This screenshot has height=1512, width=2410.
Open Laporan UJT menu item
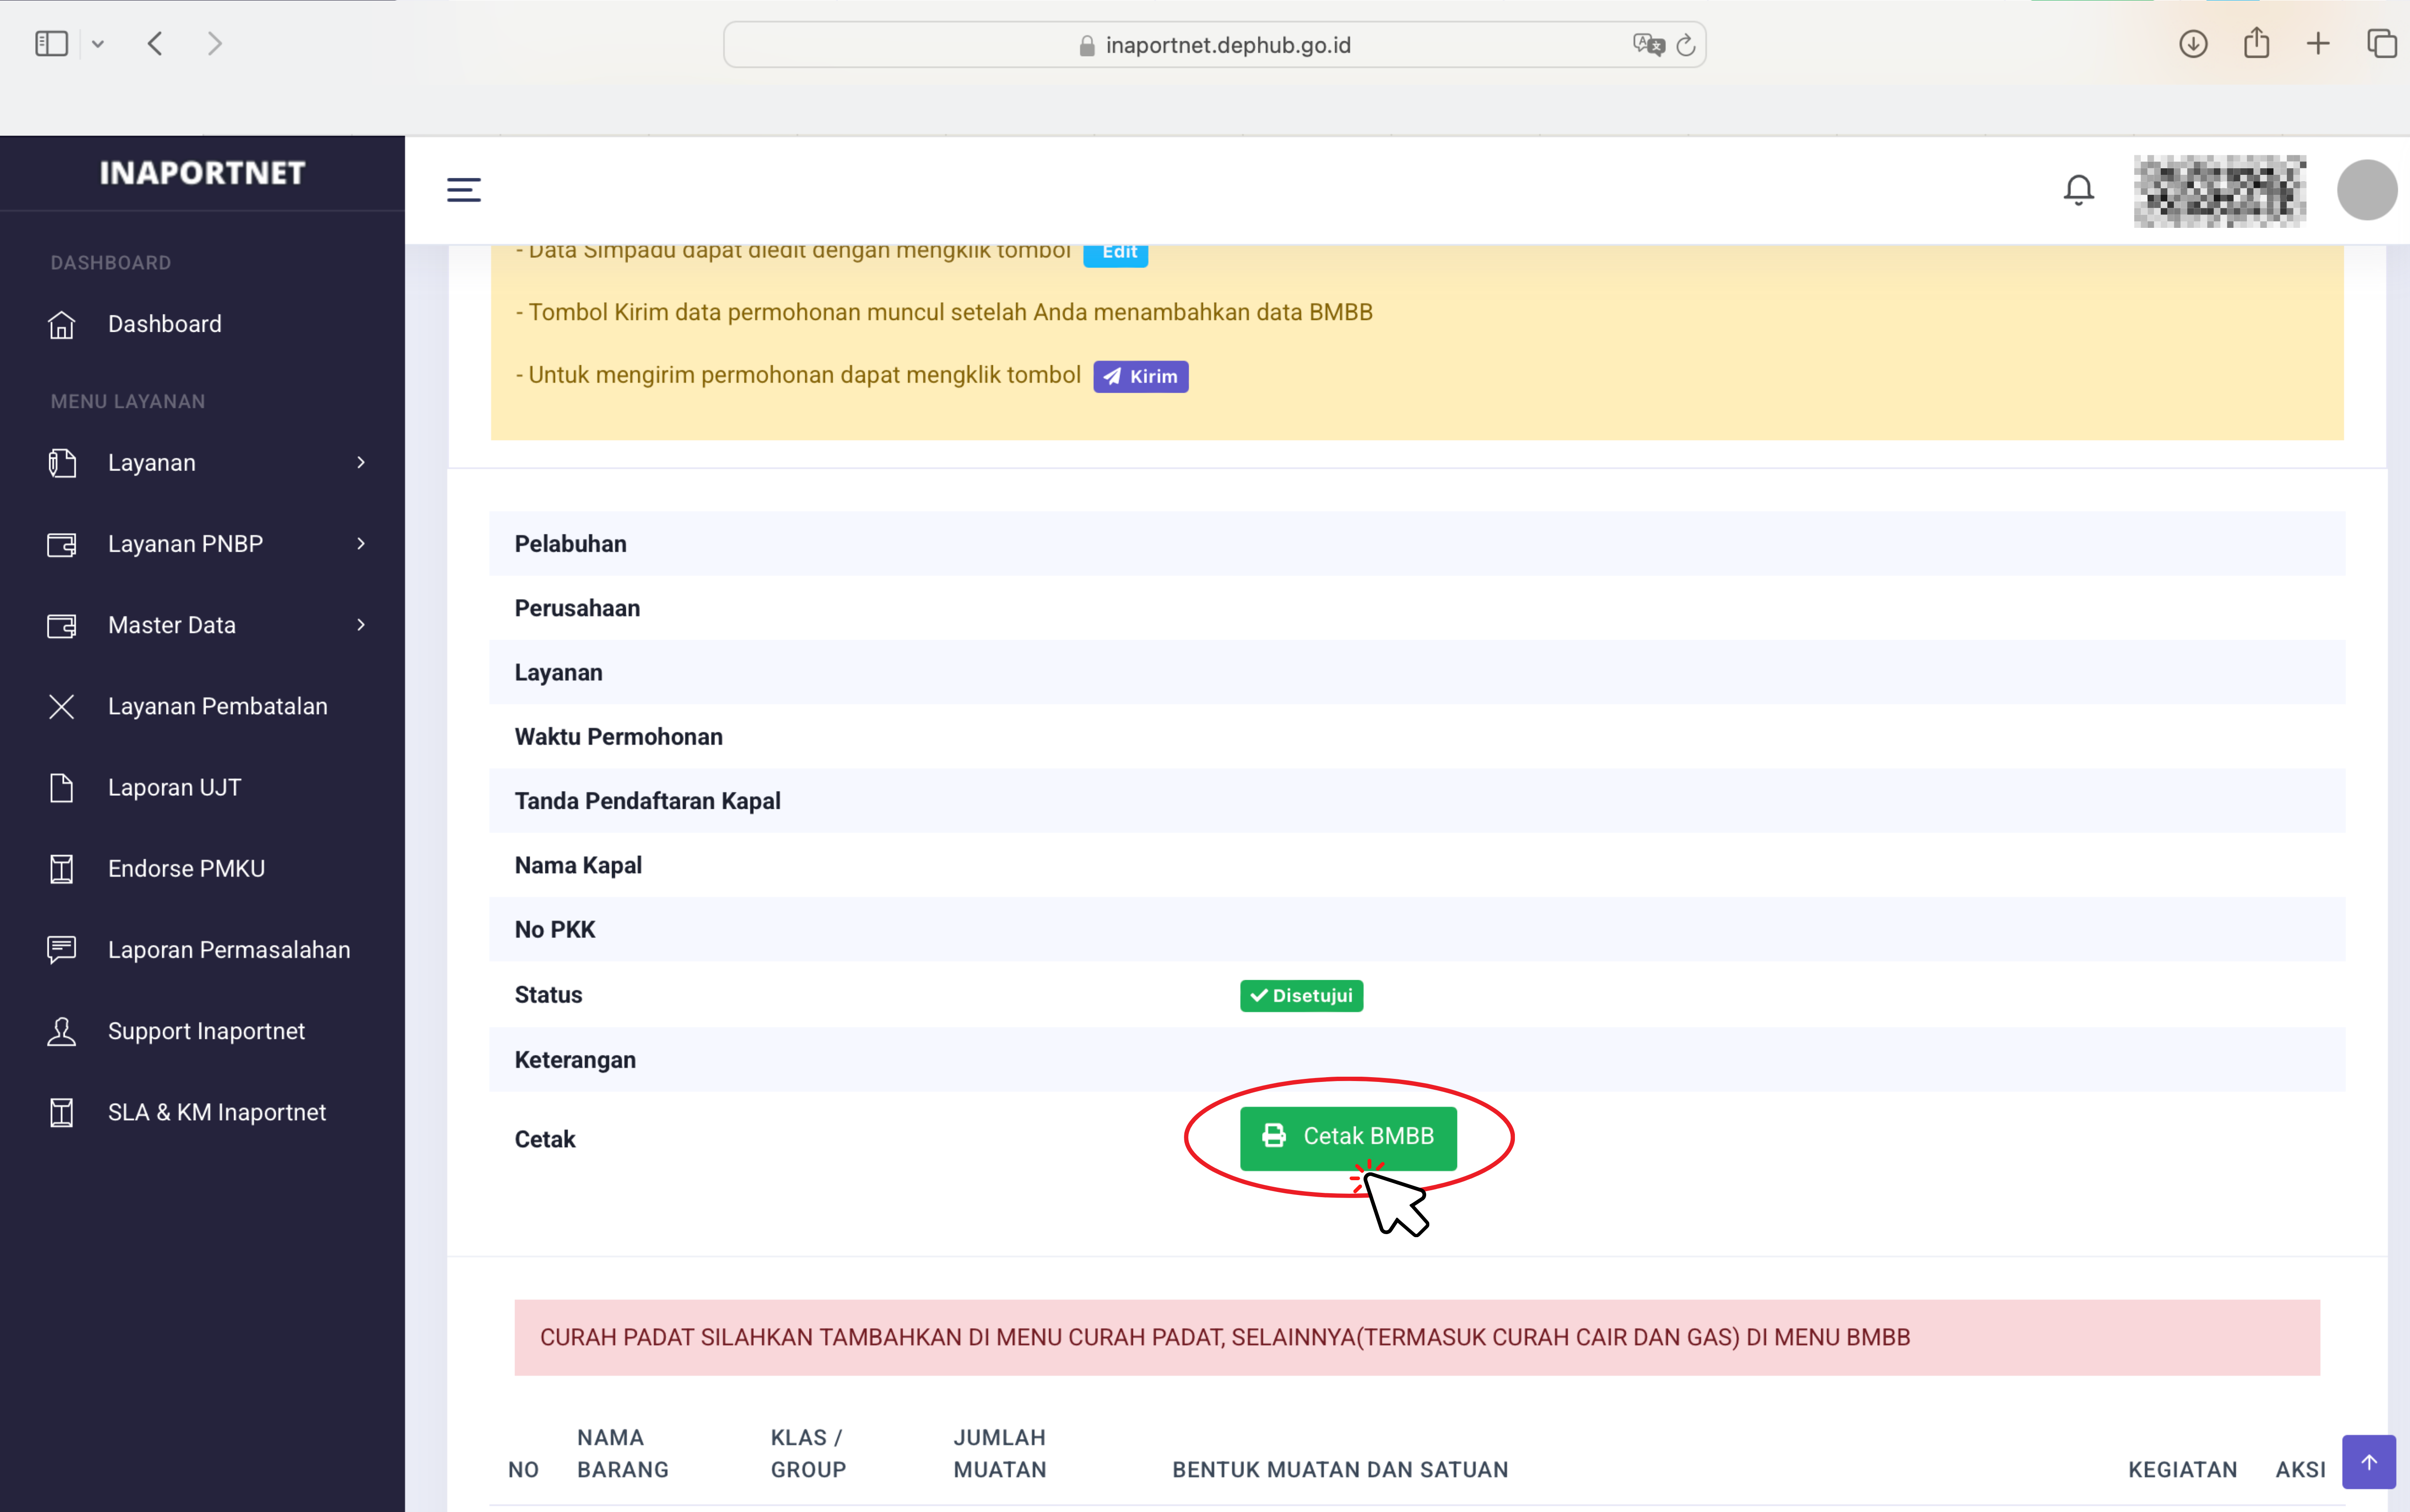[x=174, y=787]
